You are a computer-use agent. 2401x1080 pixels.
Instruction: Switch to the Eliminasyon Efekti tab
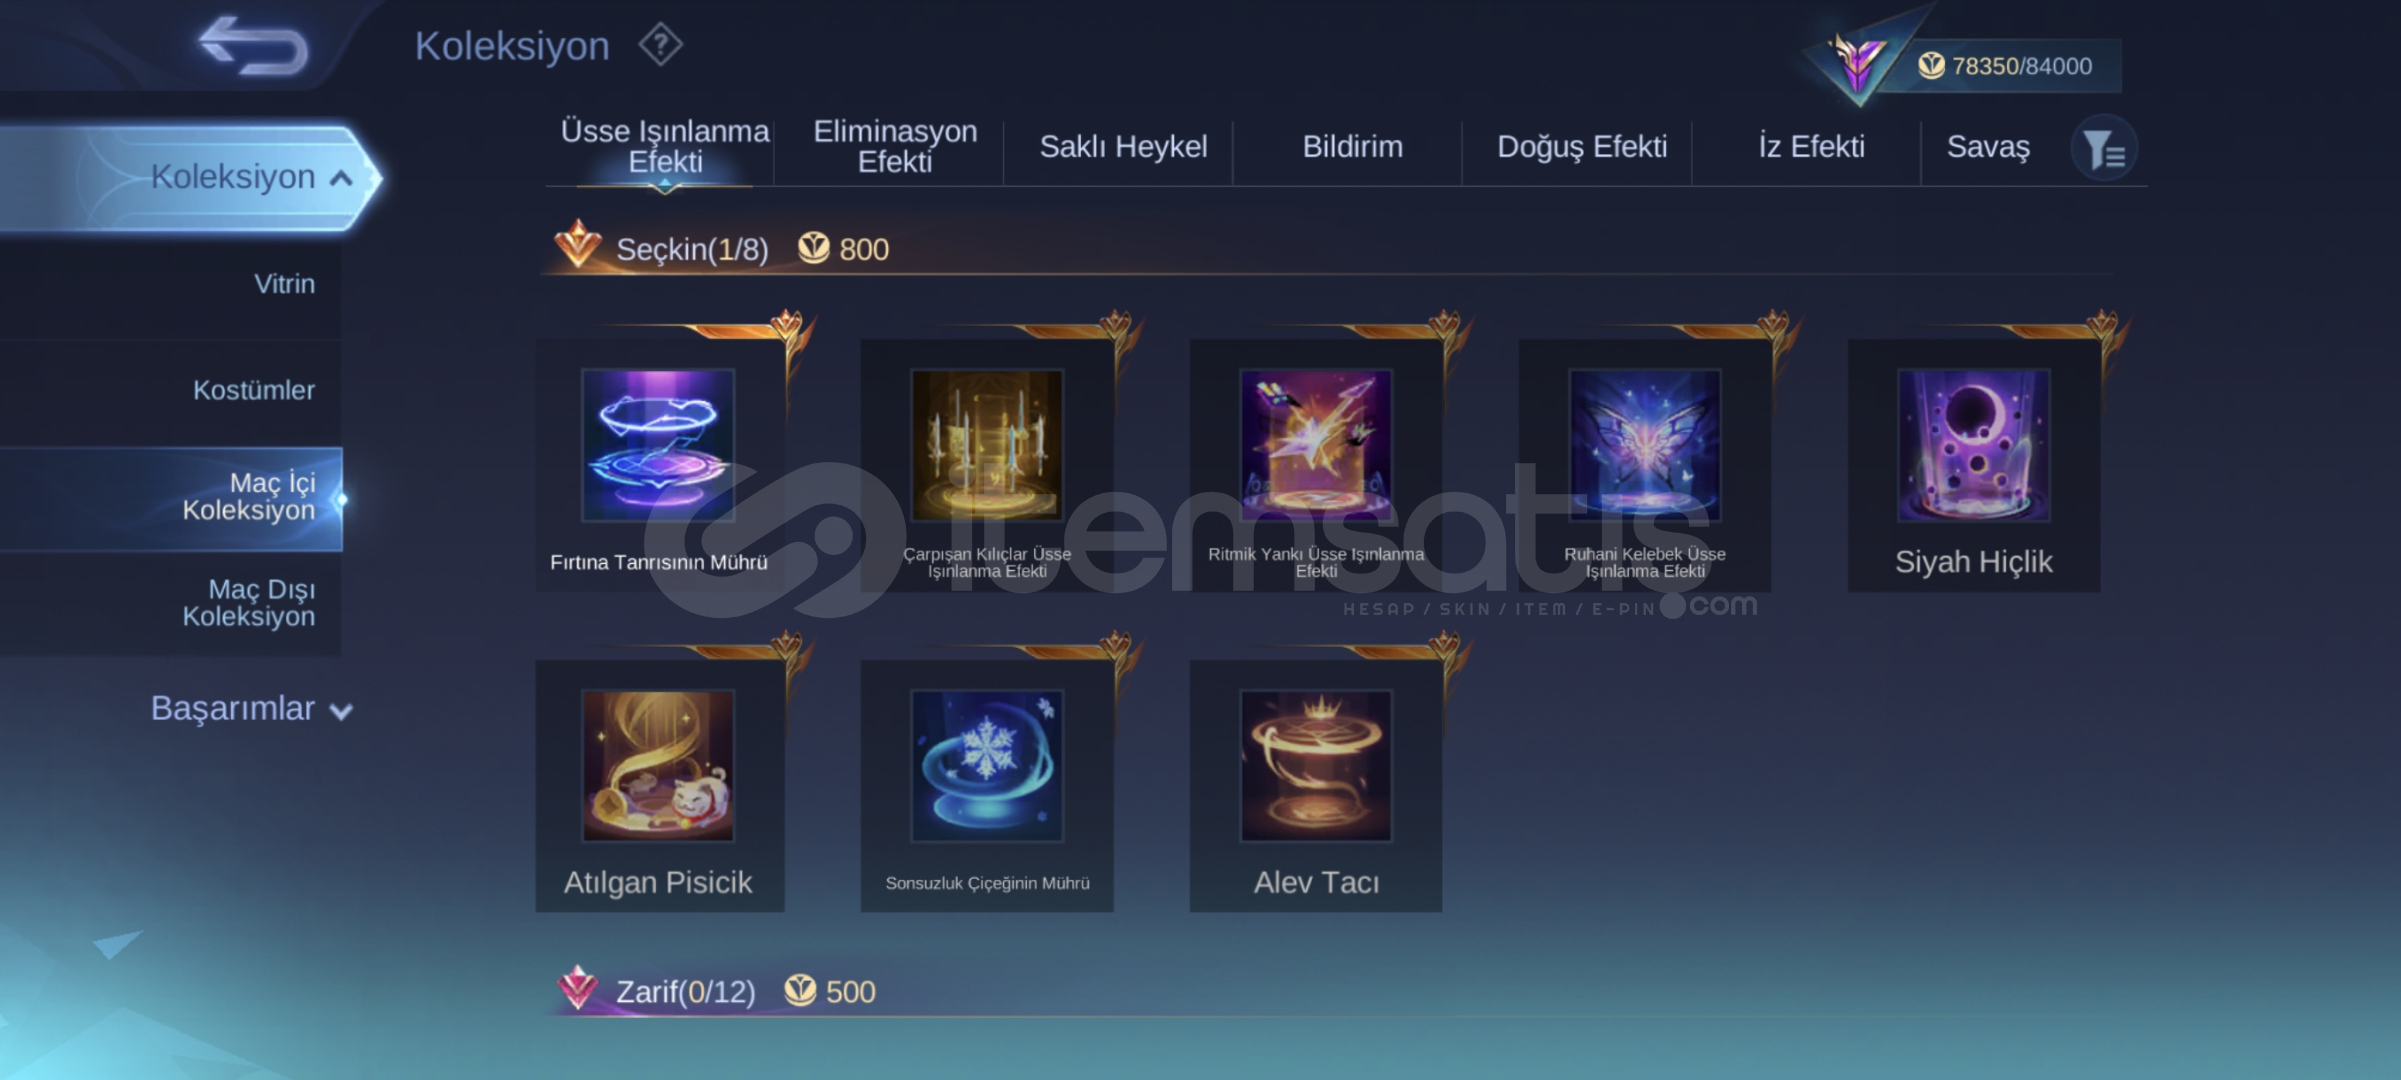pyautogui.click(x=895, y=147)
